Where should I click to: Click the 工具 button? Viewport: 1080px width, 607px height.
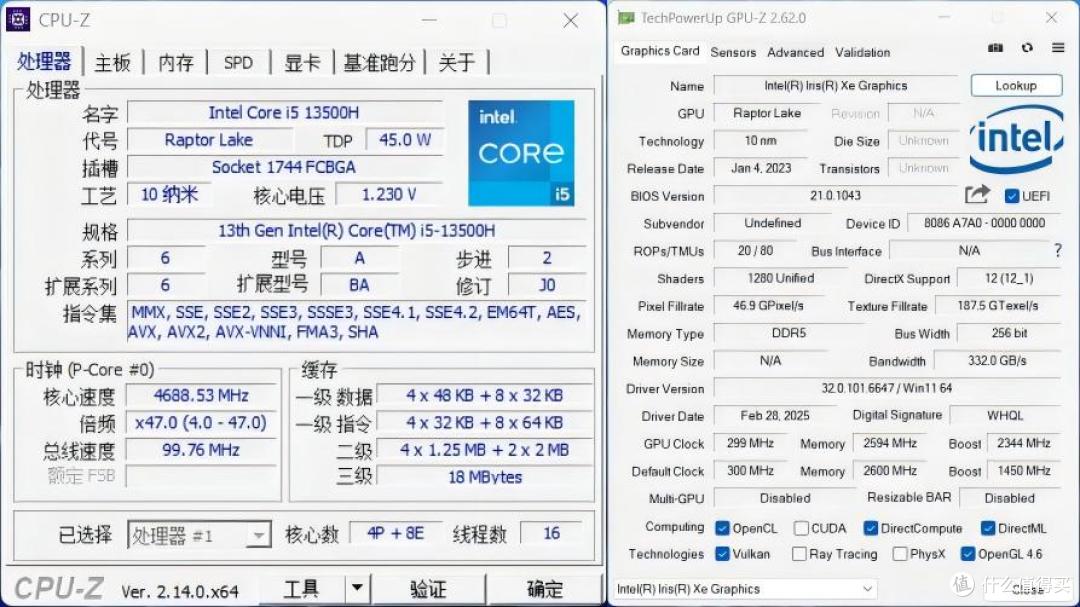tap(302, 588)
